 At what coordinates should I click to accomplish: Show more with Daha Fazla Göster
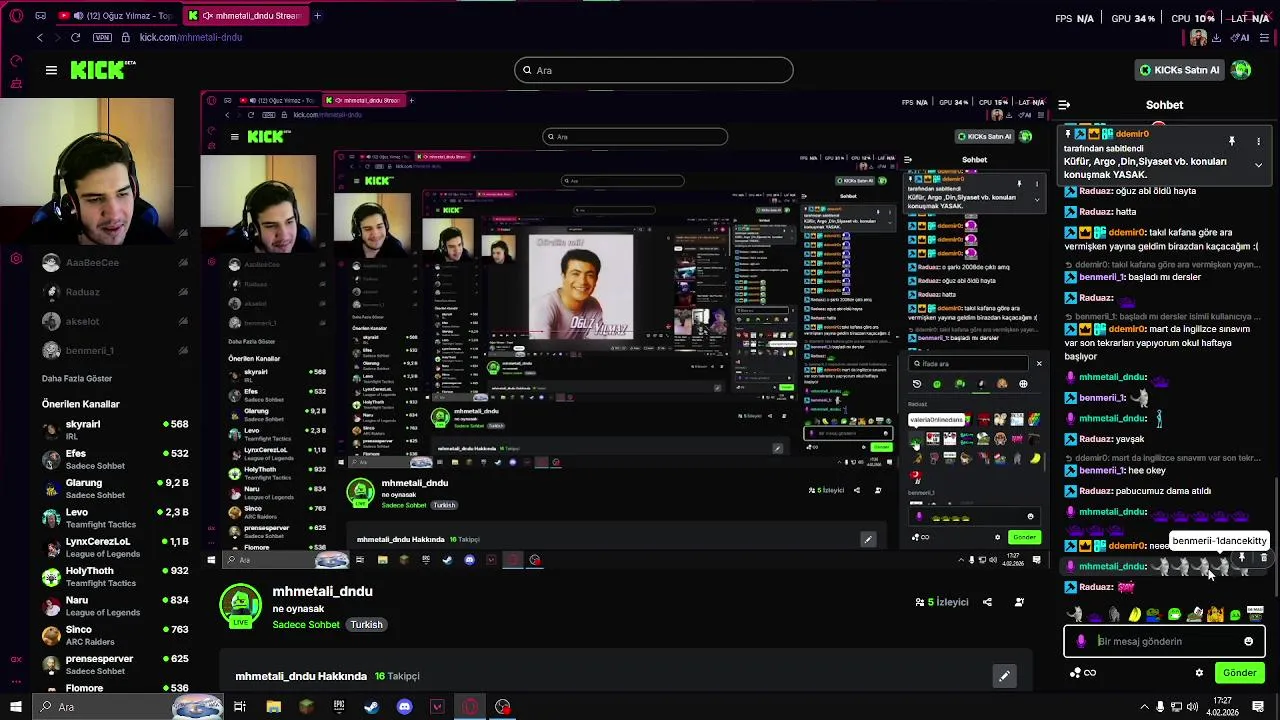click(77, 379)
